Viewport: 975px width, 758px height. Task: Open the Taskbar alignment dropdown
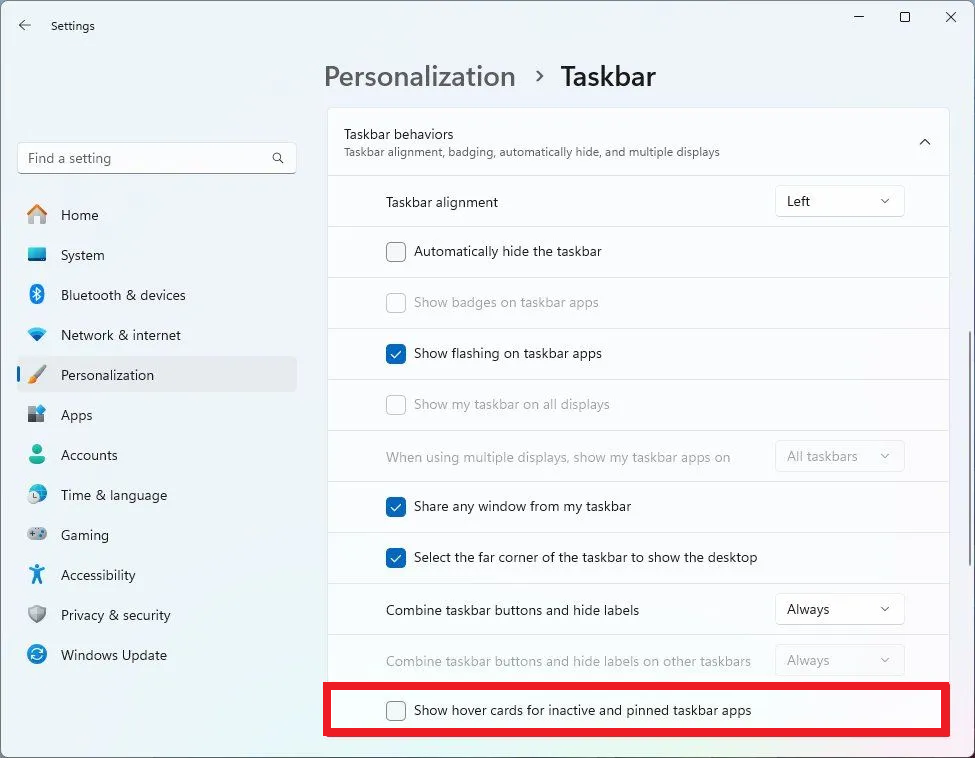(839, 201)
